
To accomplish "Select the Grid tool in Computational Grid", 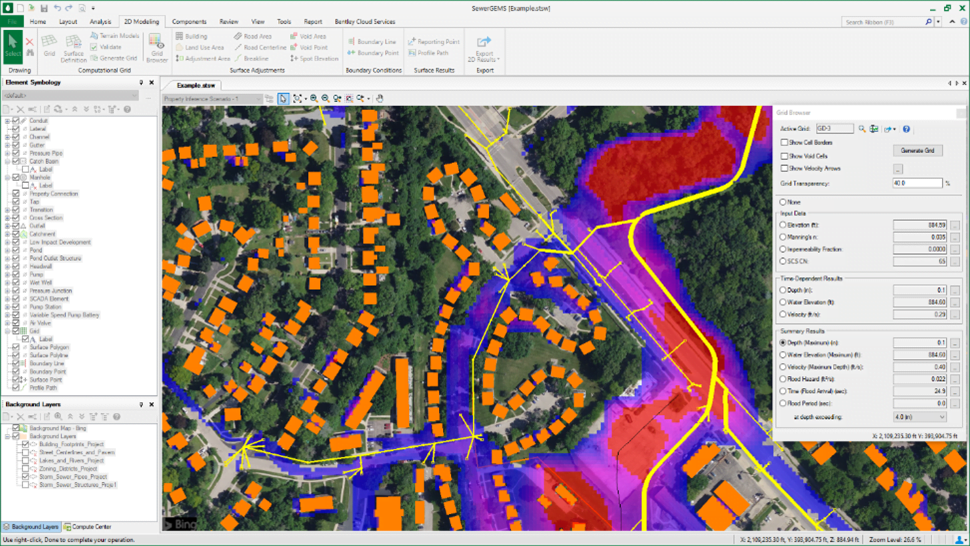I will coord(49,46).
